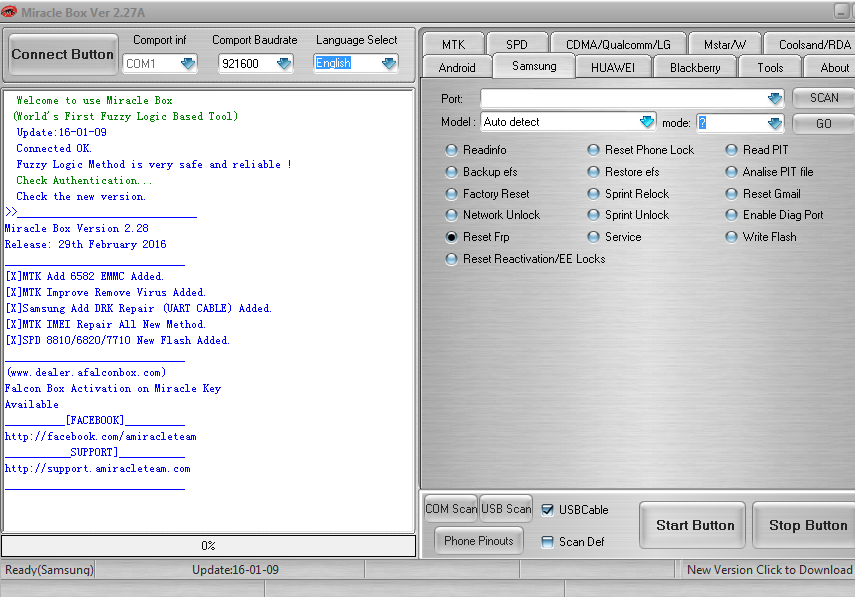Switch to the SPD tab
855x597 pixels.
516,44
